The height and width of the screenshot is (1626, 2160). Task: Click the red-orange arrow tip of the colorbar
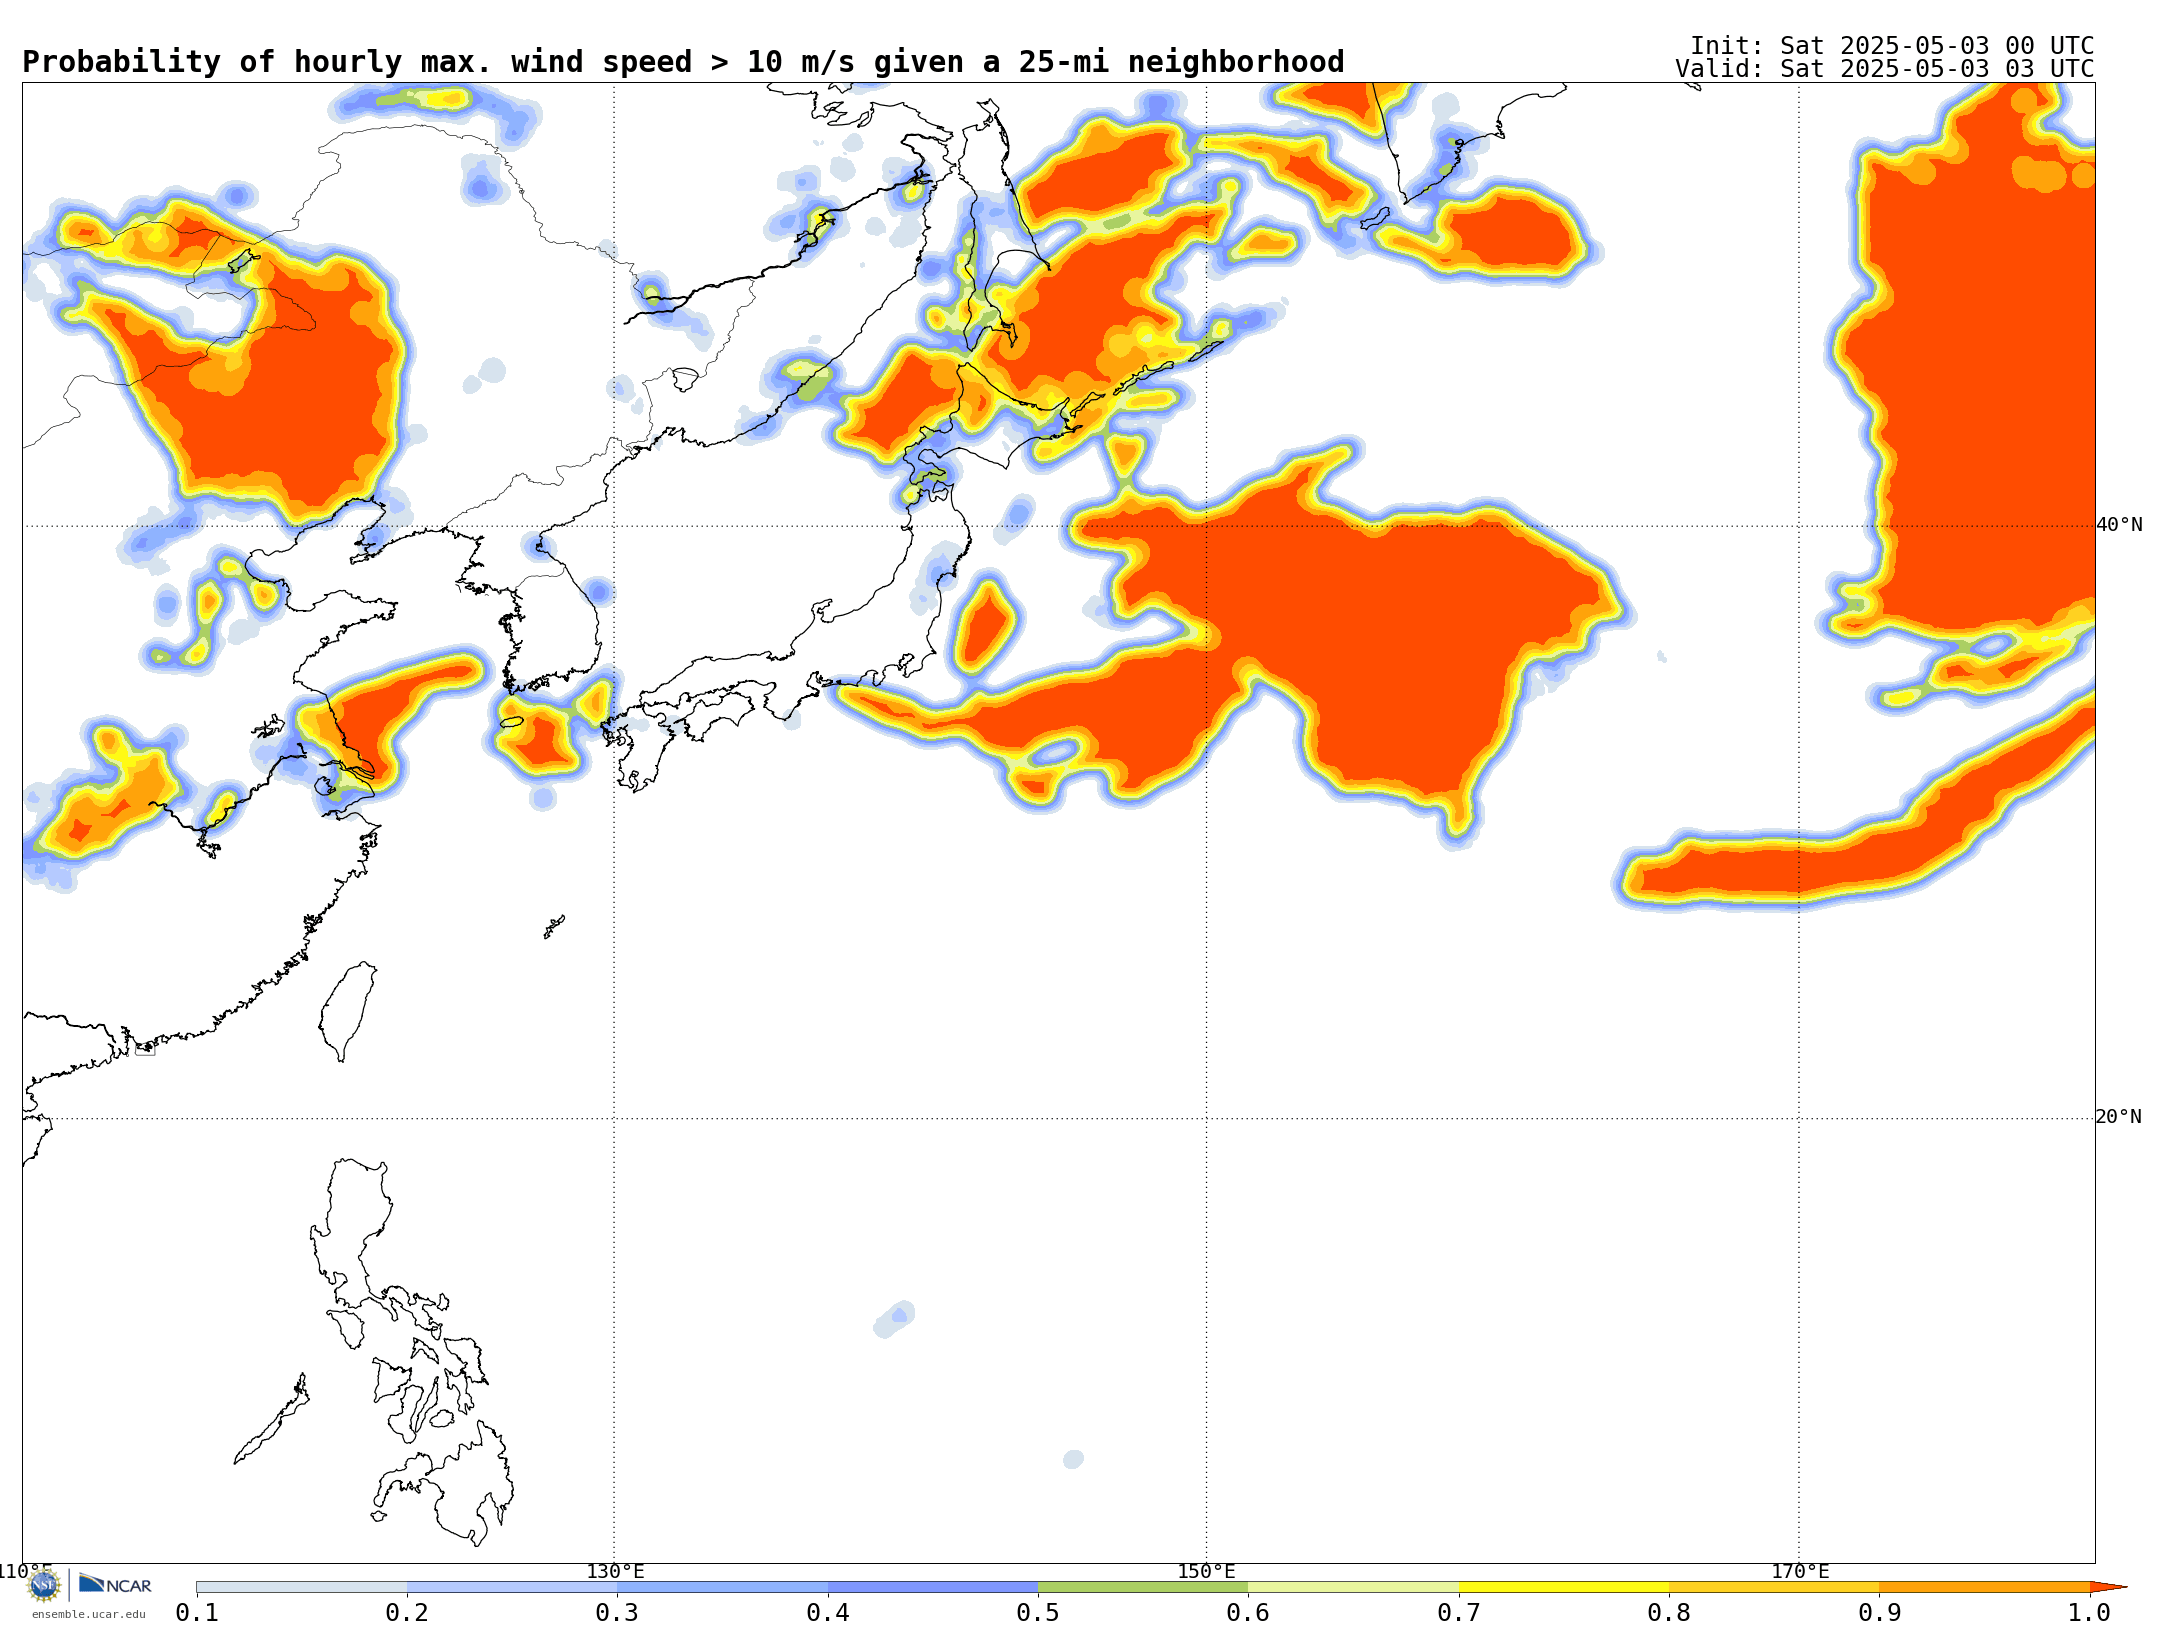[2107, 1587]
